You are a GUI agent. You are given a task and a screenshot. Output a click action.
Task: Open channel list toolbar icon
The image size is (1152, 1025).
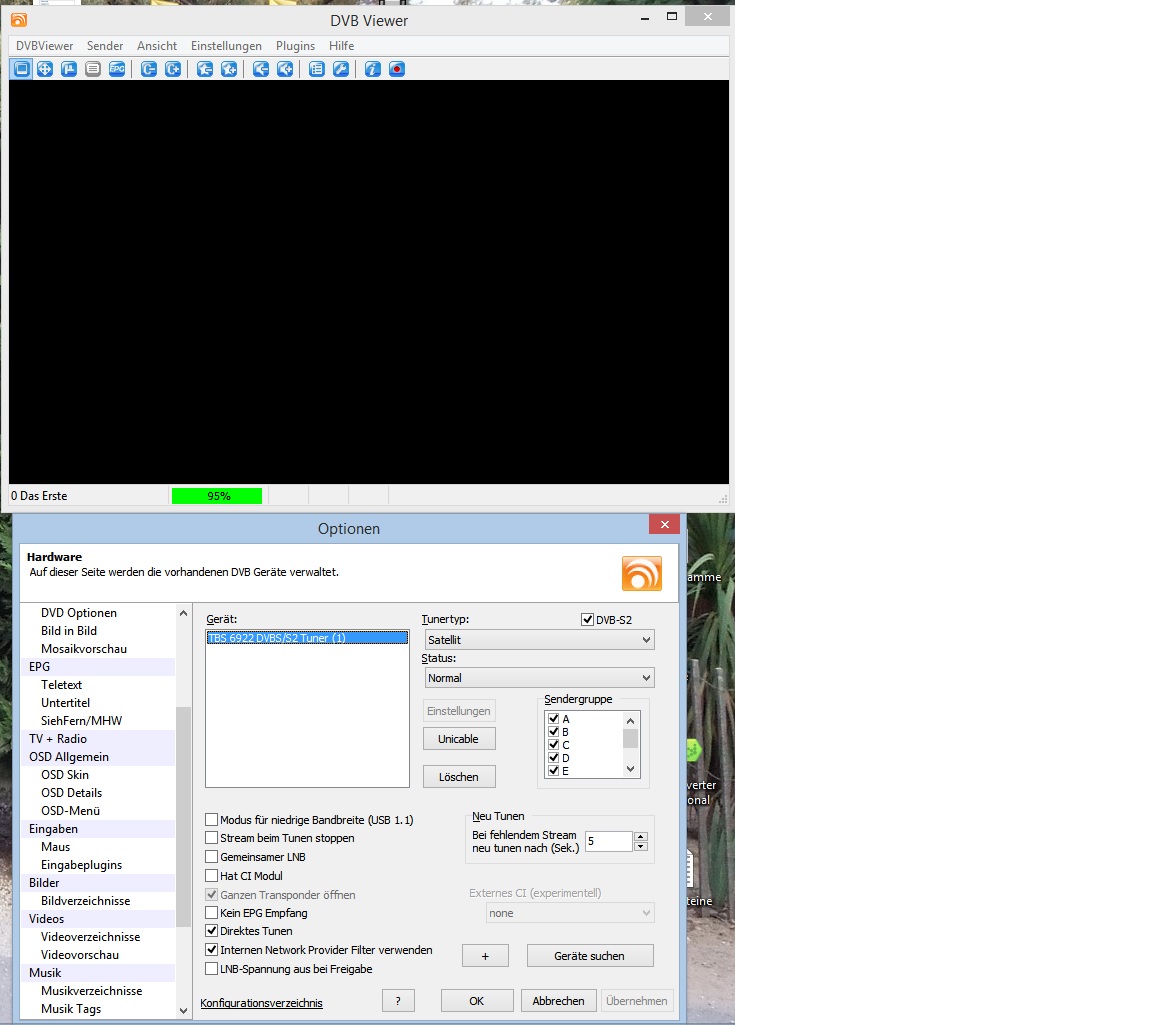(317, 69)
